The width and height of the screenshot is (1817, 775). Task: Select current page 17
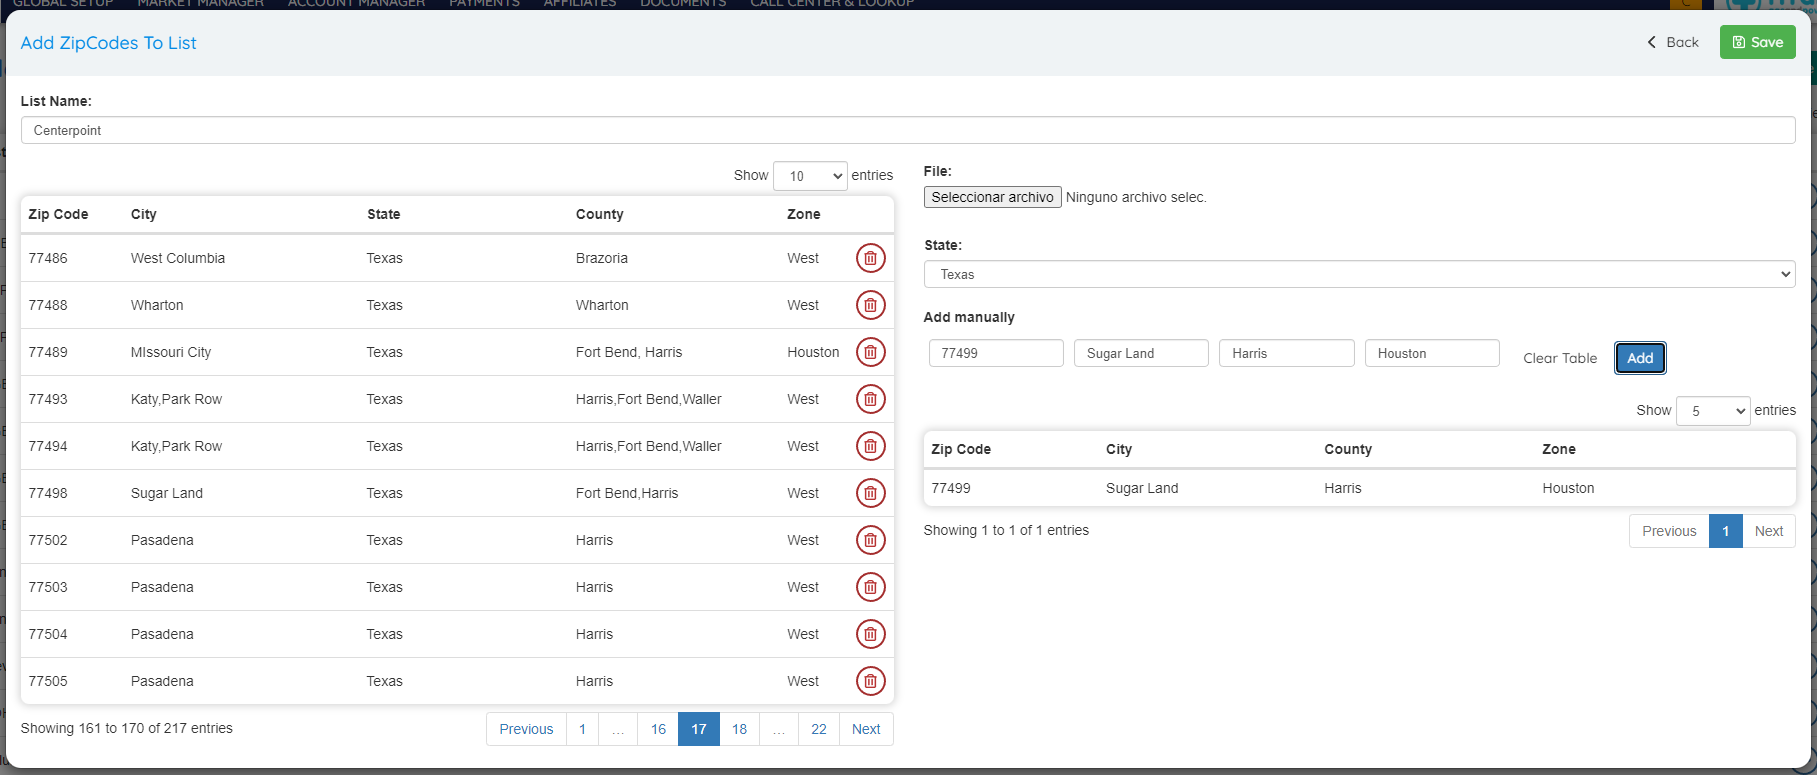[x=699, y=729]
